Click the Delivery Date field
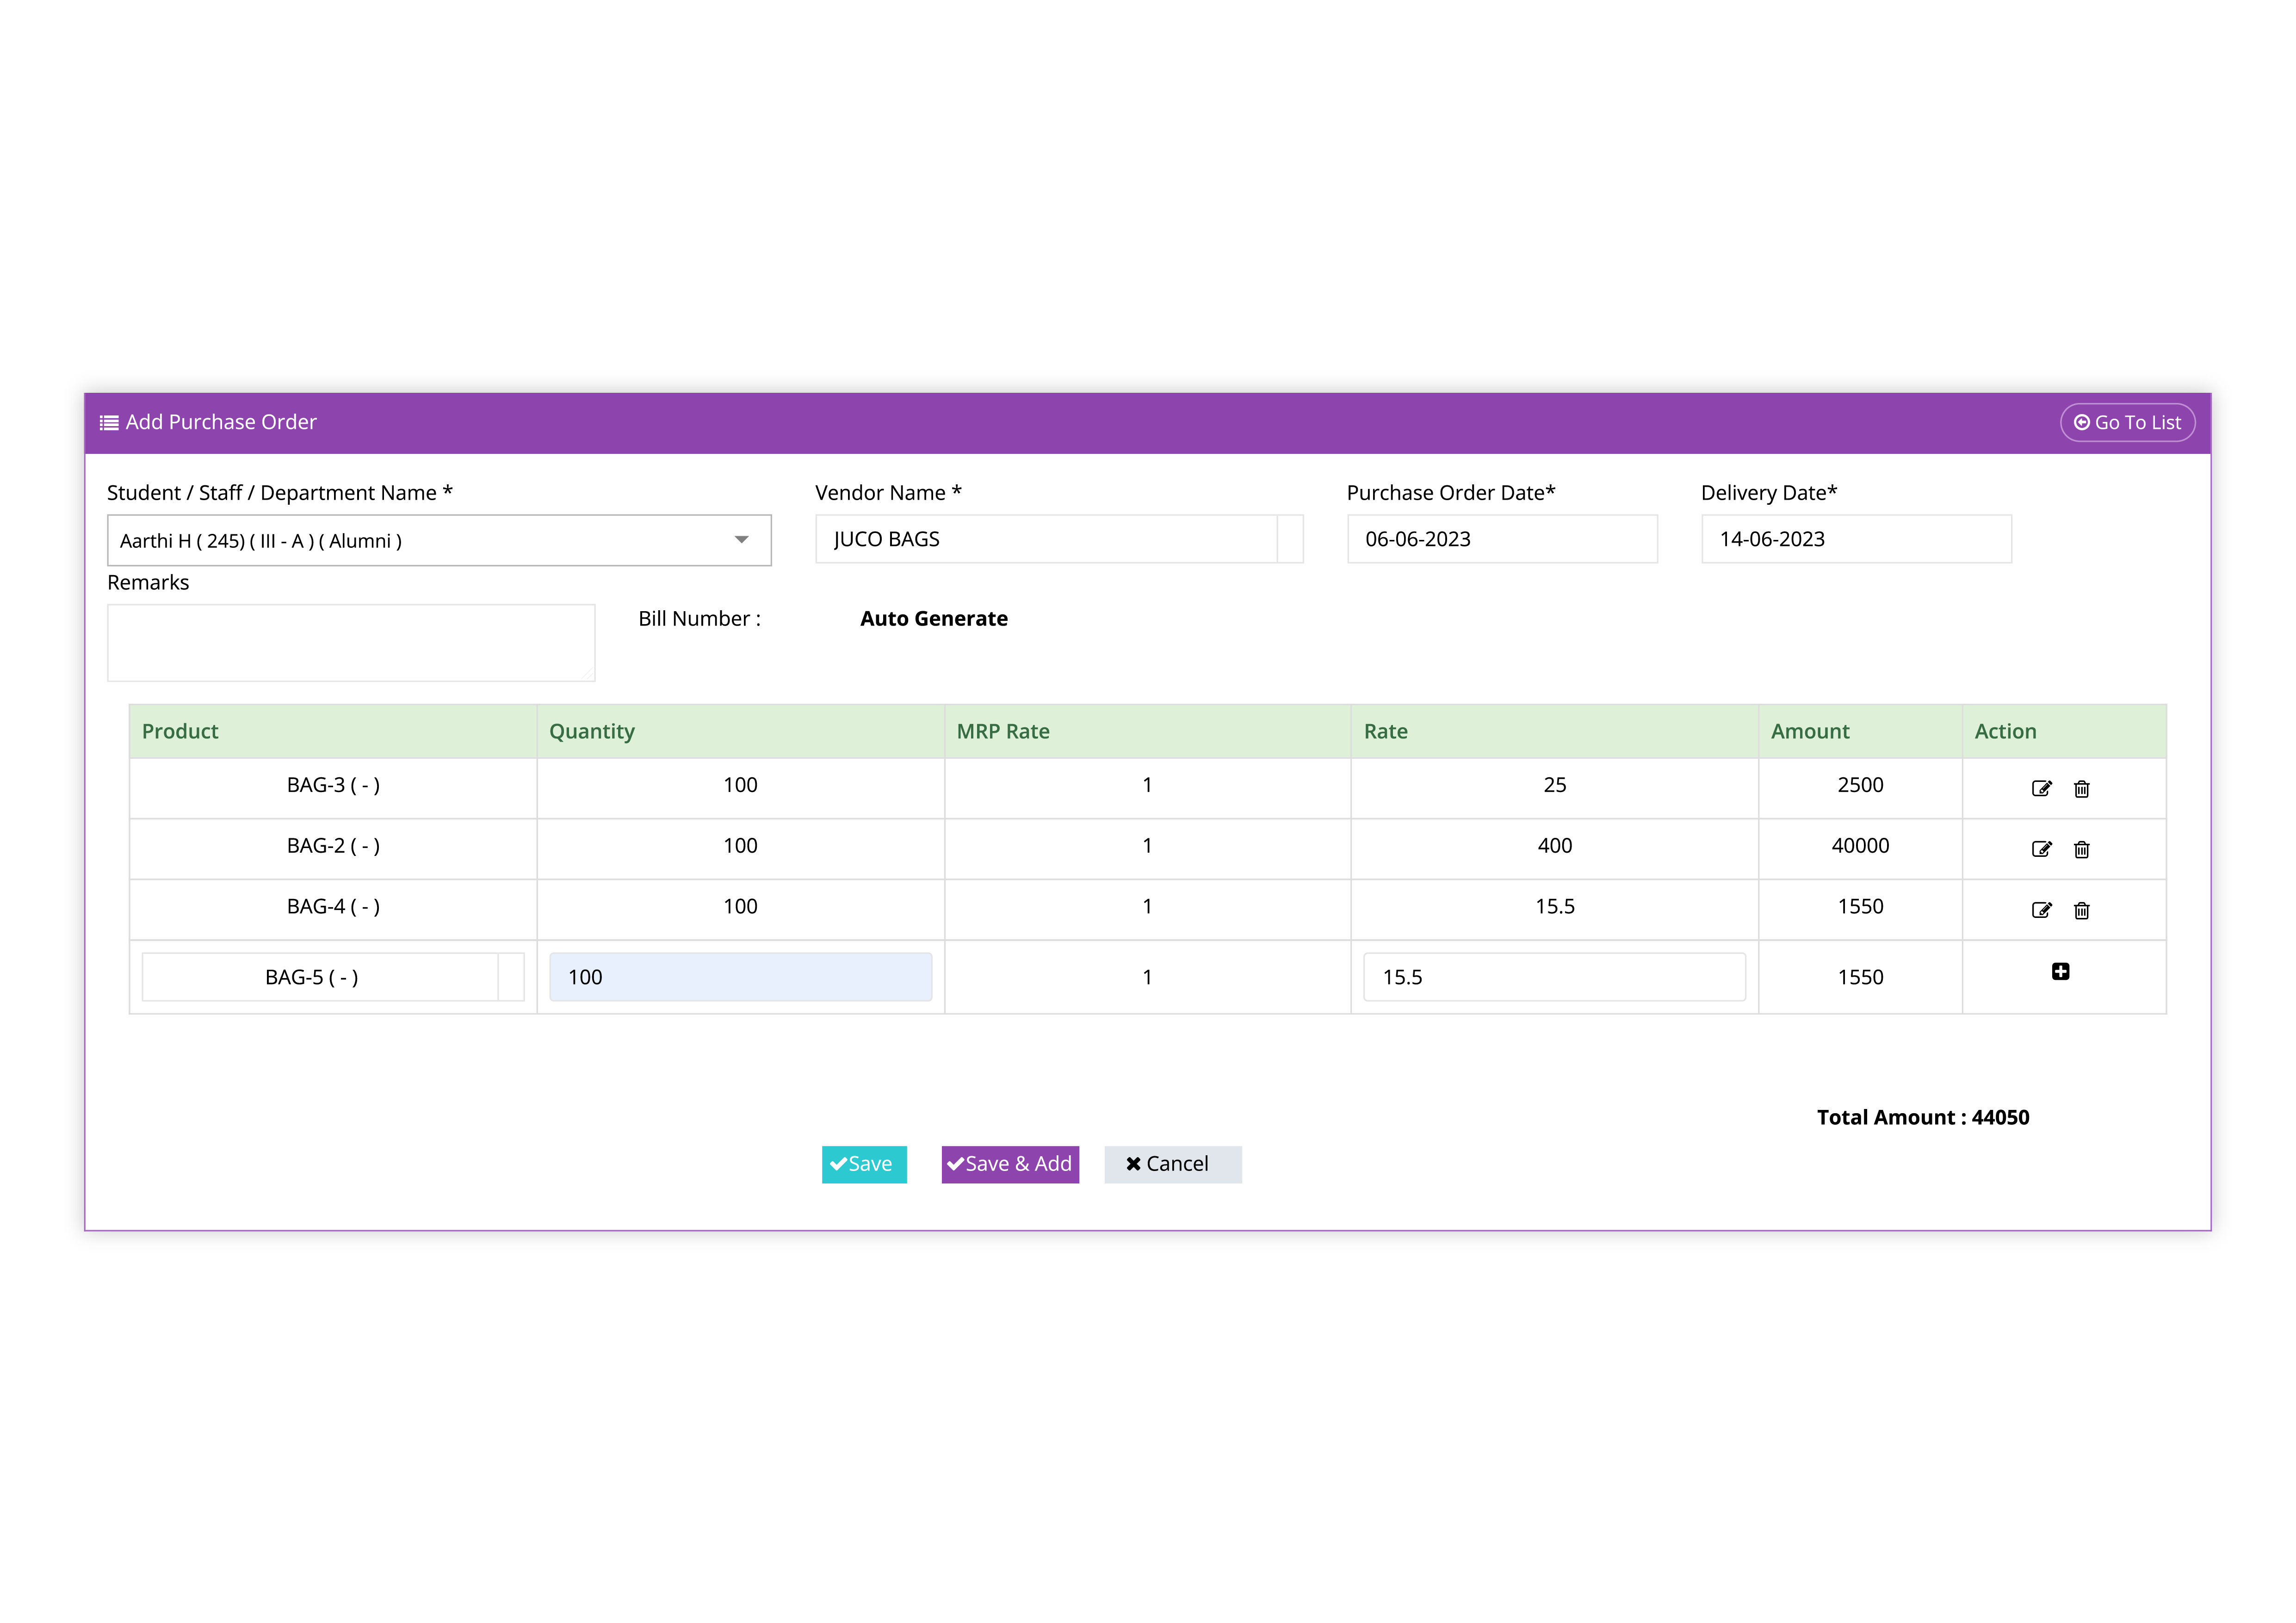This screenshot has width=2296, height=1623. tap(1855, 540)
